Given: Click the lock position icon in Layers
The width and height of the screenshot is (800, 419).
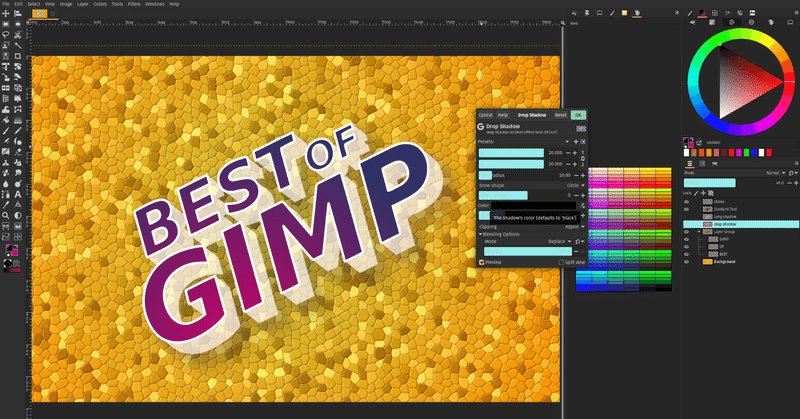Looking at the screenshot, I should click(703, 193).
